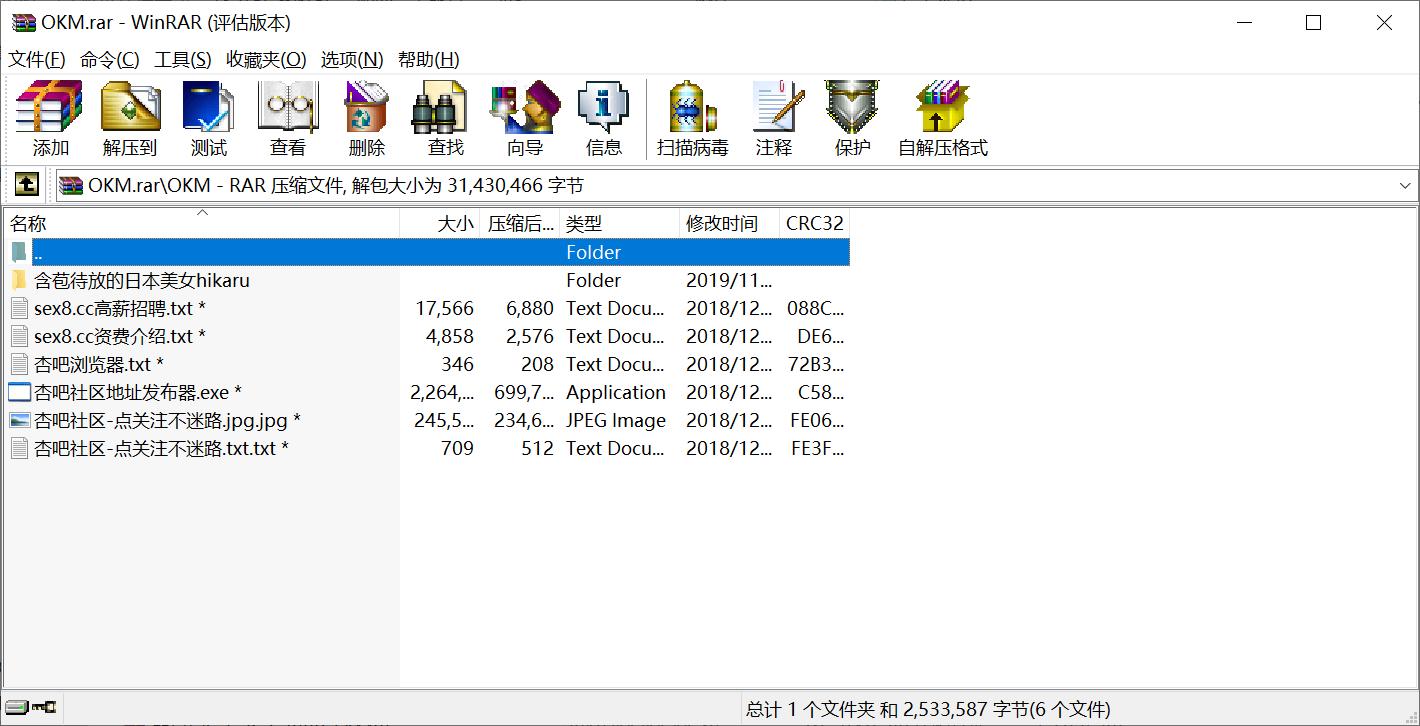The width and height of the screenshot is (1420, 726).
Task: Open the 选项(N) menu
Action: click(x=352, y=59)
